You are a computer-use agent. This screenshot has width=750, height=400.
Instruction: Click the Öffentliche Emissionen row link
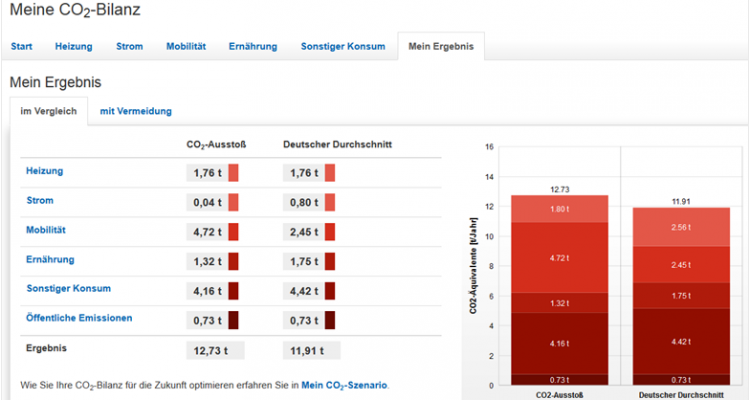pyautogui.click(x=79, y=318)
